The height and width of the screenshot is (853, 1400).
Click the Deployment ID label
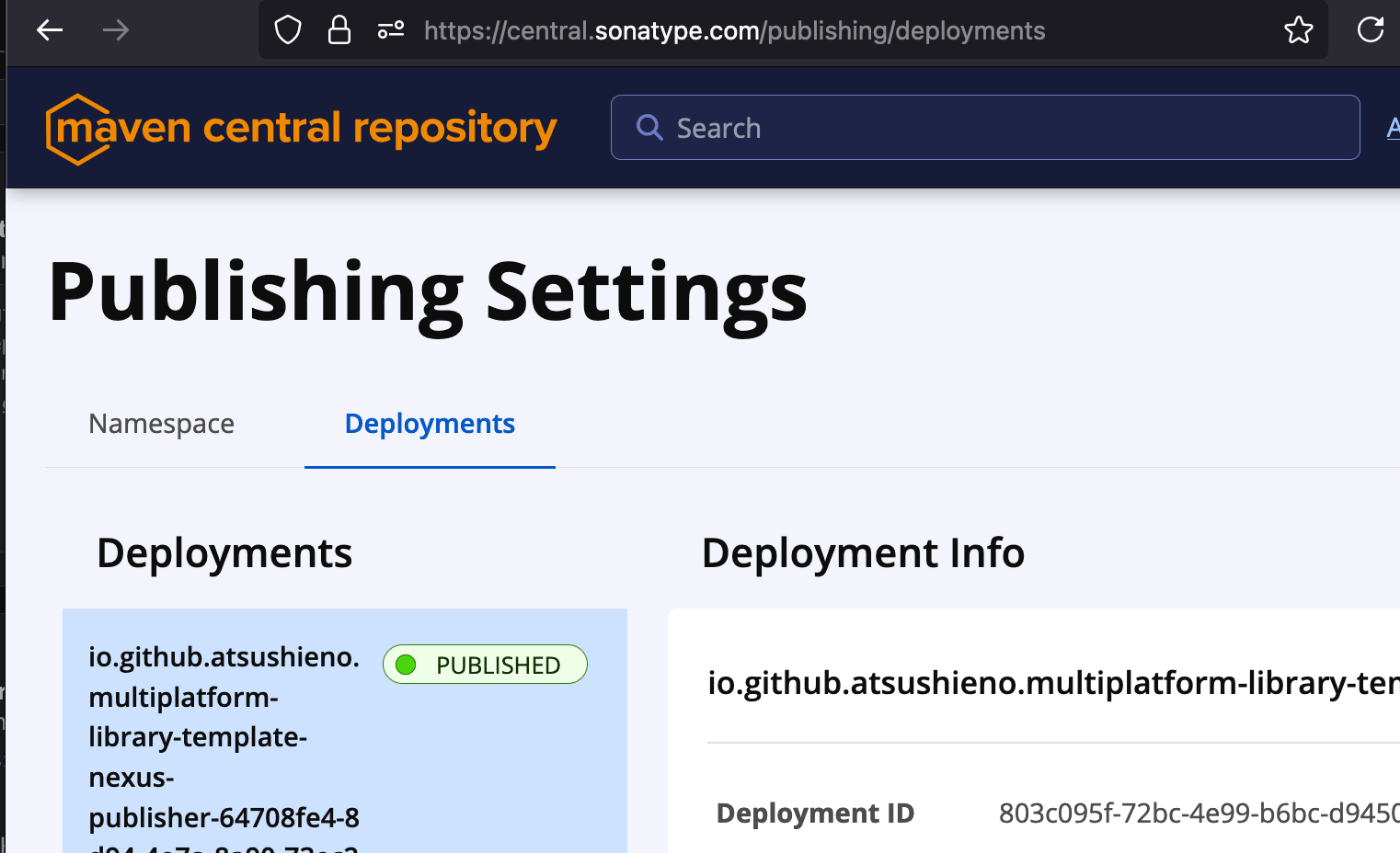coord(815,814)
